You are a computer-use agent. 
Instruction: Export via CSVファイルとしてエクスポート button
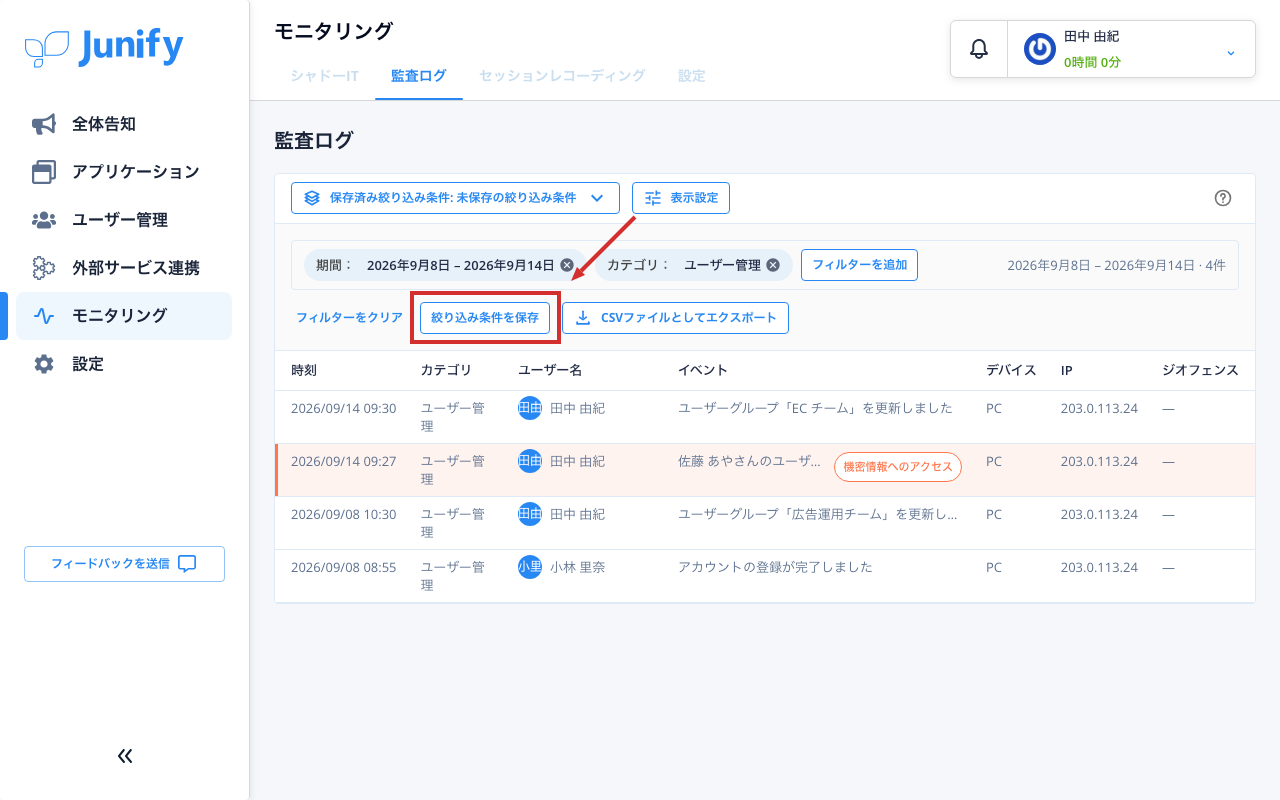coord(675,318)
